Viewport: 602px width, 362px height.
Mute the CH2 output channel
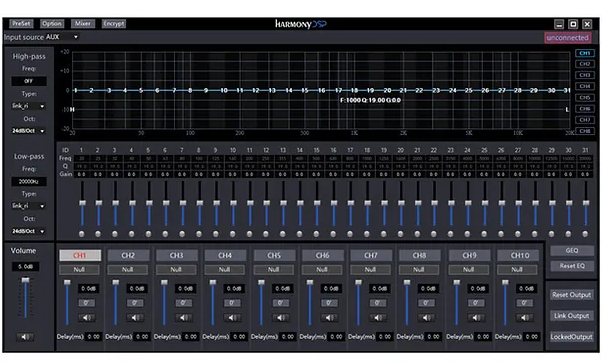136,318
